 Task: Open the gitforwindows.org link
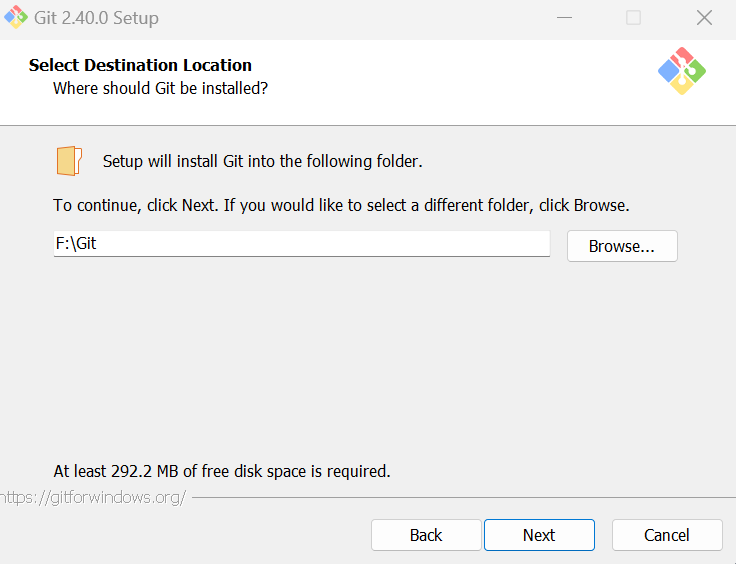[x=93, y=497]
